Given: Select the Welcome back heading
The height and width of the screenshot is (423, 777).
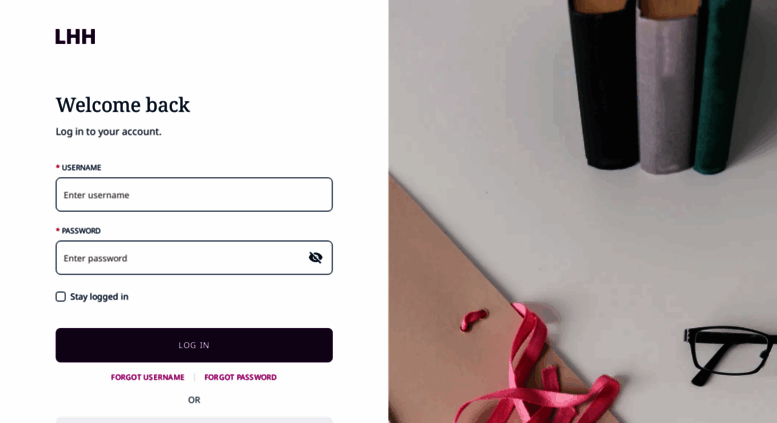Looking at the screenshot, I should 123,105.
